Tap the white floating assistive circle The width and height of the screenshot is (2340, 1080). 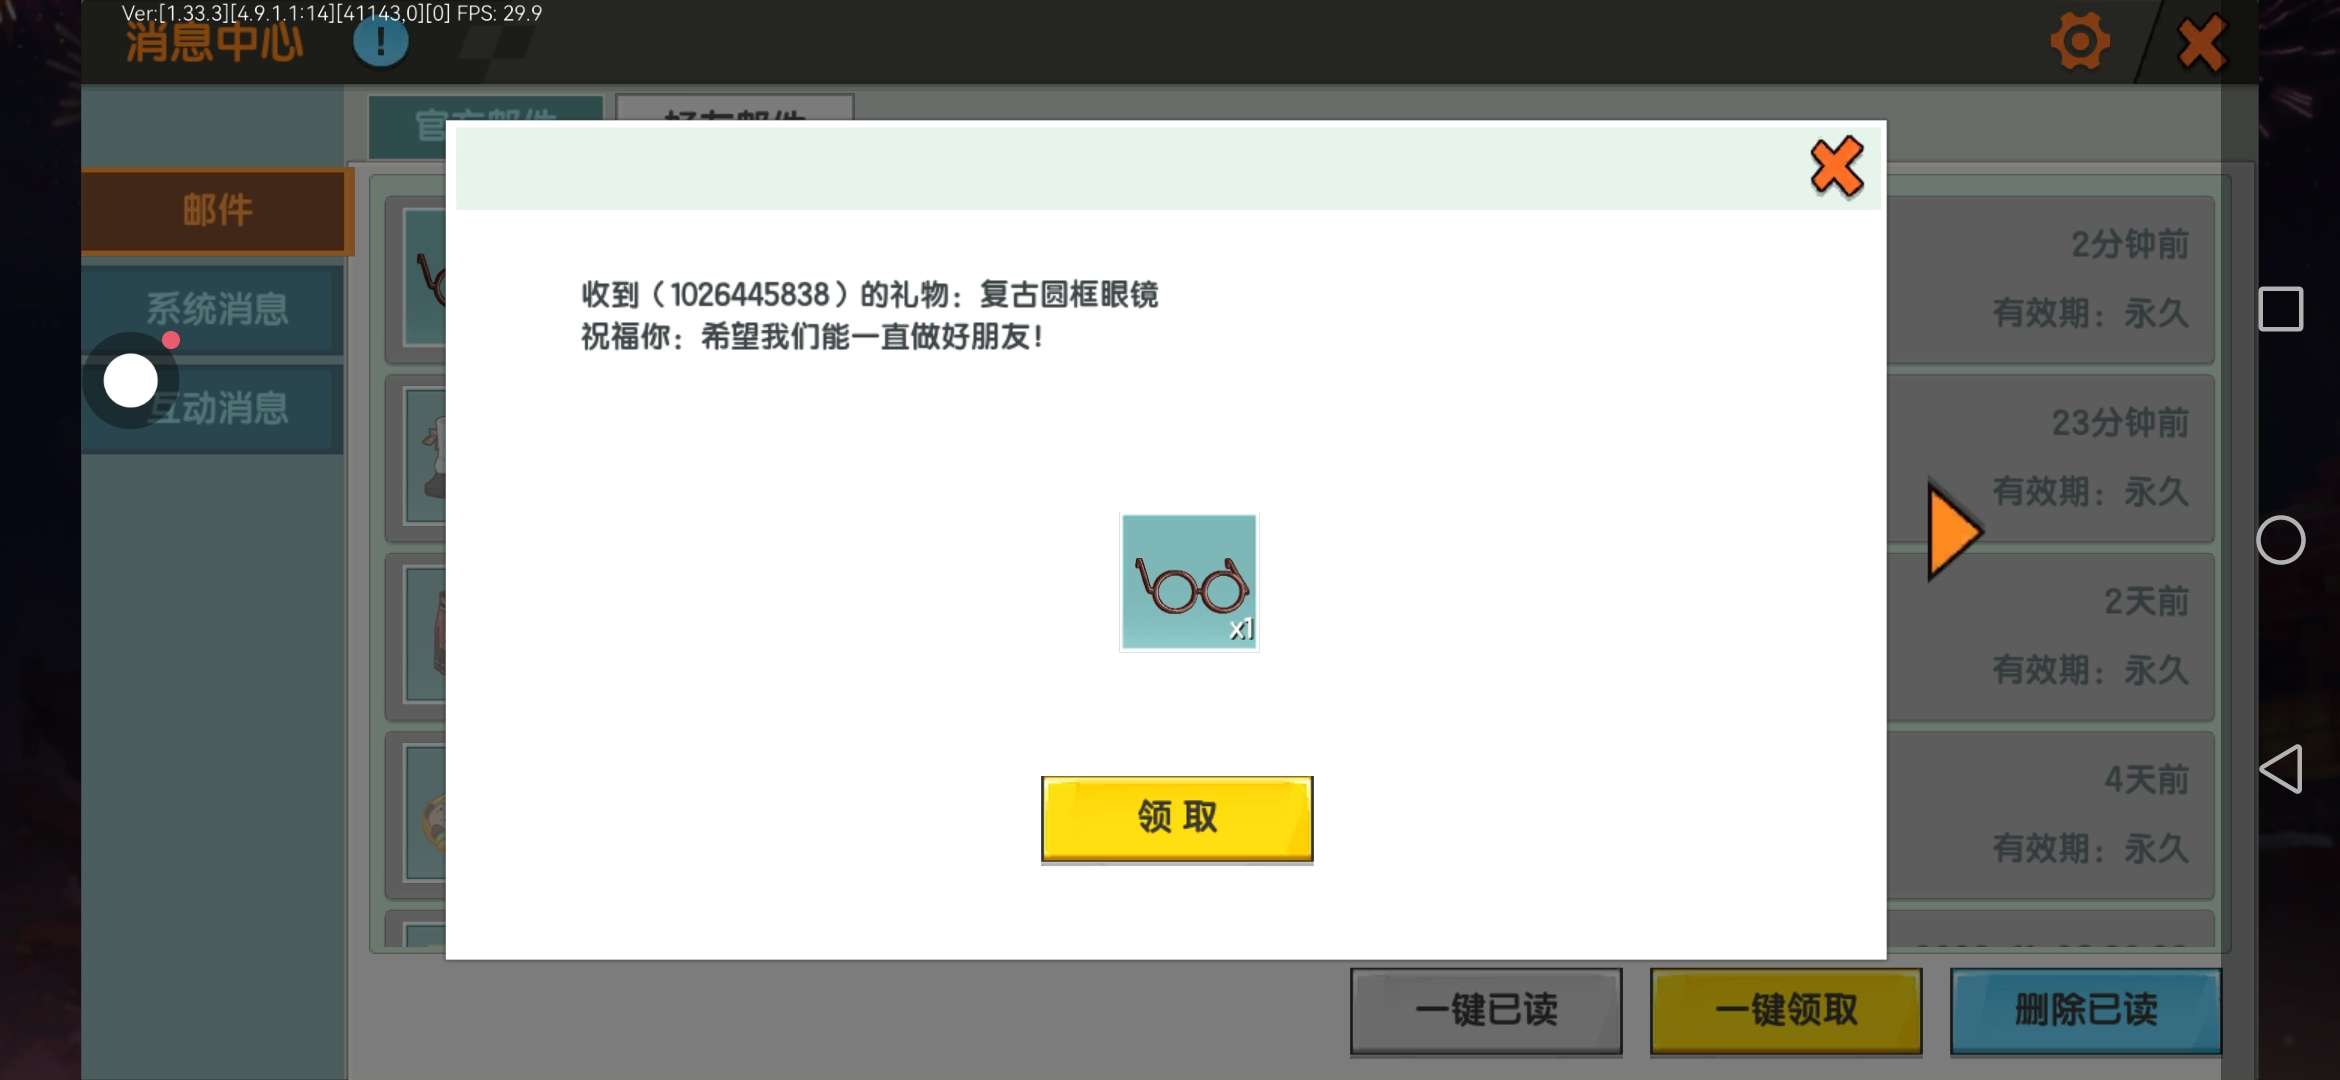(x=131, y=381)
